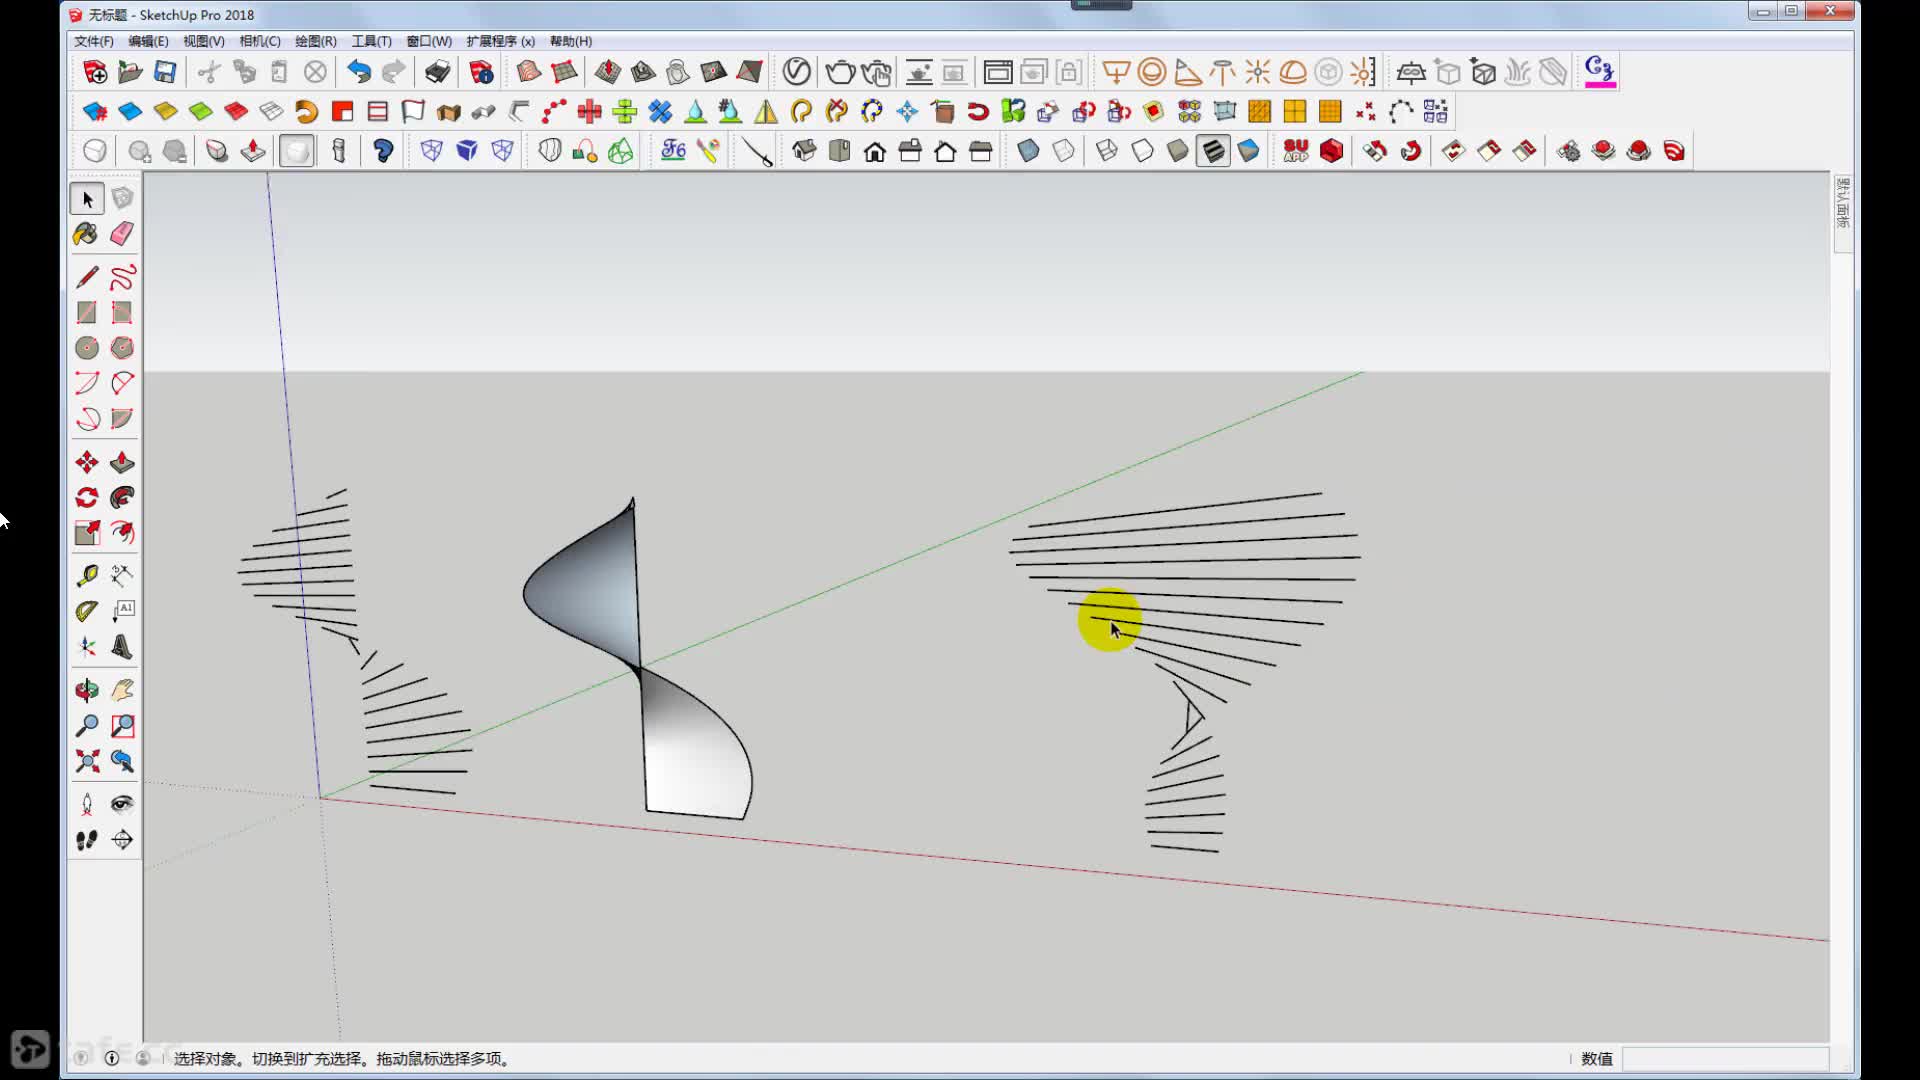
Task: Toggle X-Ray face style
Action: click(x=1028, y=151)
